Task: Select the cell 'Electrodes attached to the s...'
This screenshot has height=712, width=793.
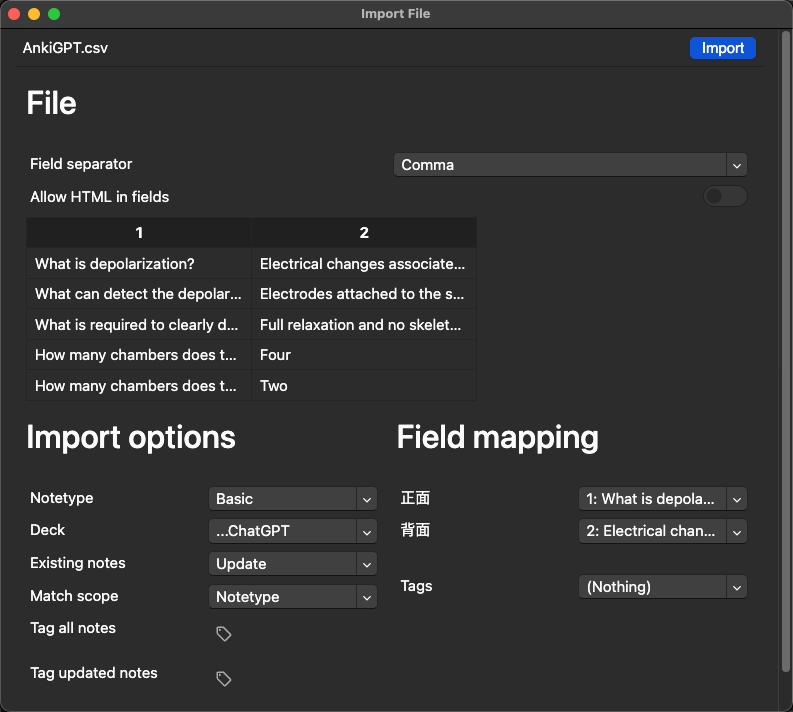Action: 364,294
